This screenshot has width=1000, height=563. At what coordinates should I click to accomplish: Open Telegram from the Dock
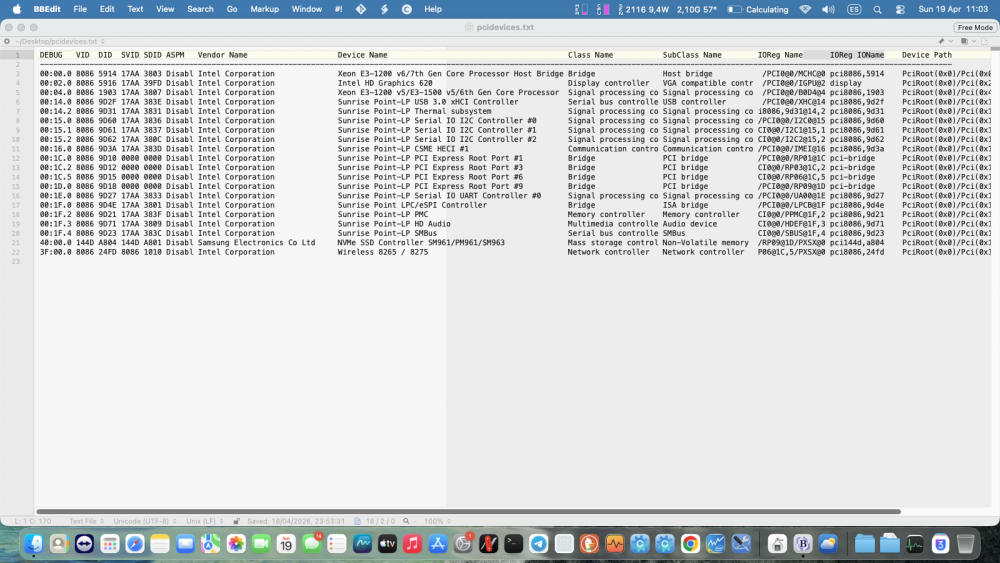[x=539, y=544]
